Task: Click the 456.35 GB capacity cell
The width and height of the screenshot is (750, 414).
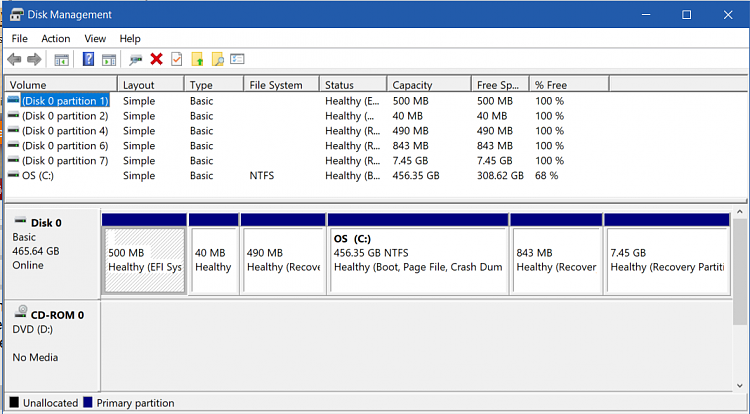Action: point(416,175)
